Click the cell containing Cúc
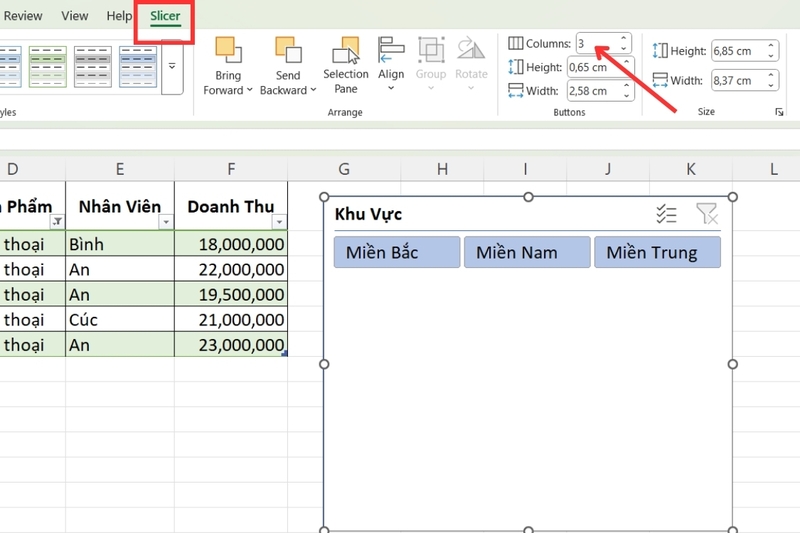The image size is (800, 533). pyautogui.click(x=120, y=319)
